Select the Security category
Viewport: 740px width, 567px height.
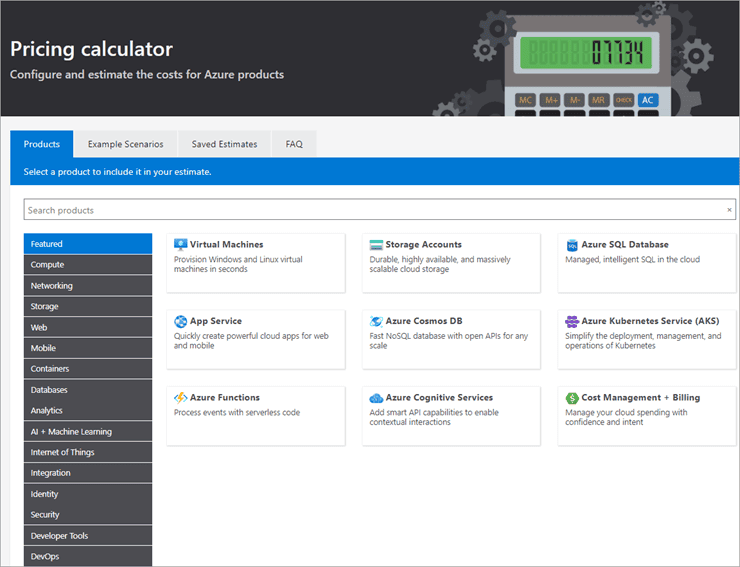(x=88, y=515)
